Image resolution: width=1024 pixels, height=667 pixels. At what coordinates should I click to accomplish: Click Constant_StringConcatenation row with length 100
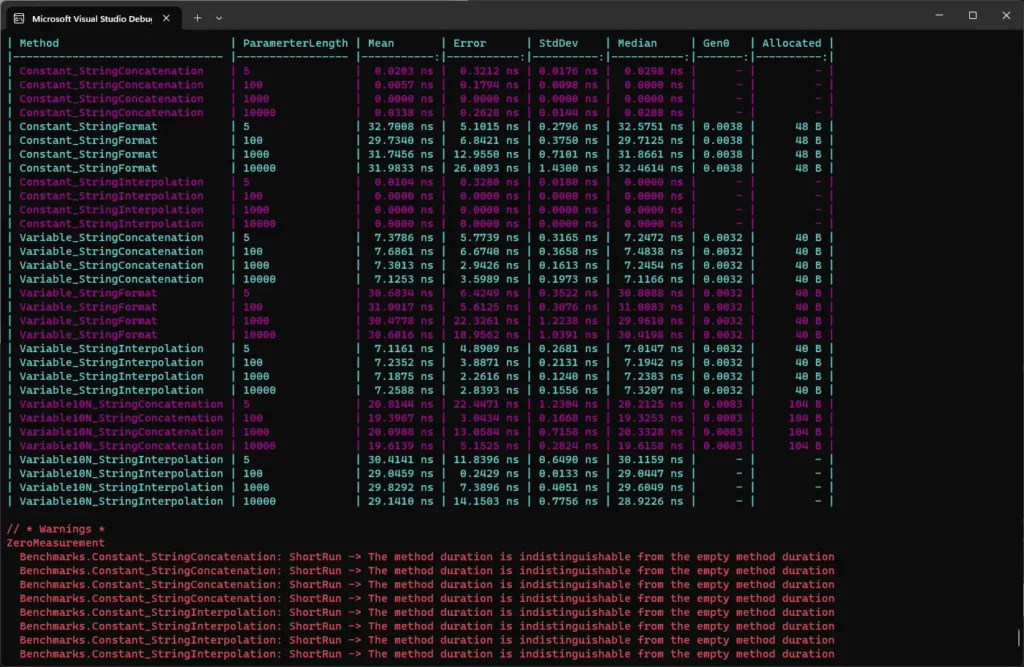click(420, 85)
